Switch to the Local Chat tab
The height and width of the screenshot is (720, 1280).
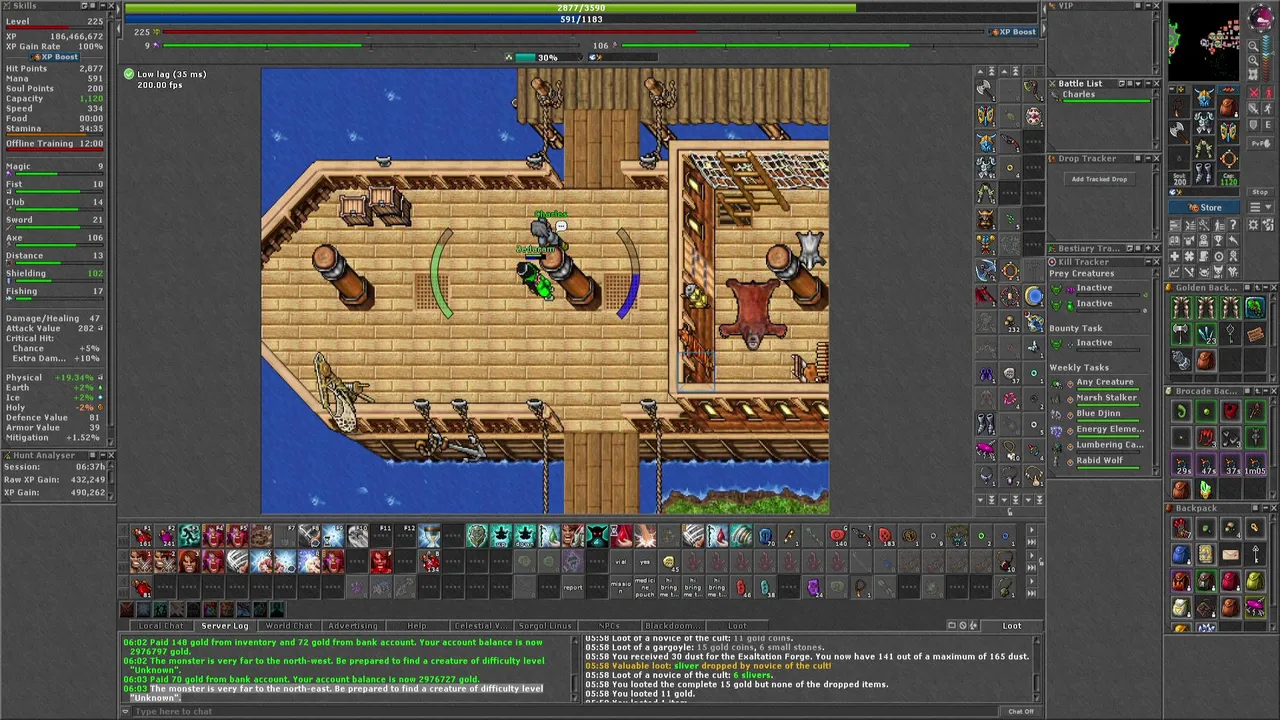(x=160, y=626)
